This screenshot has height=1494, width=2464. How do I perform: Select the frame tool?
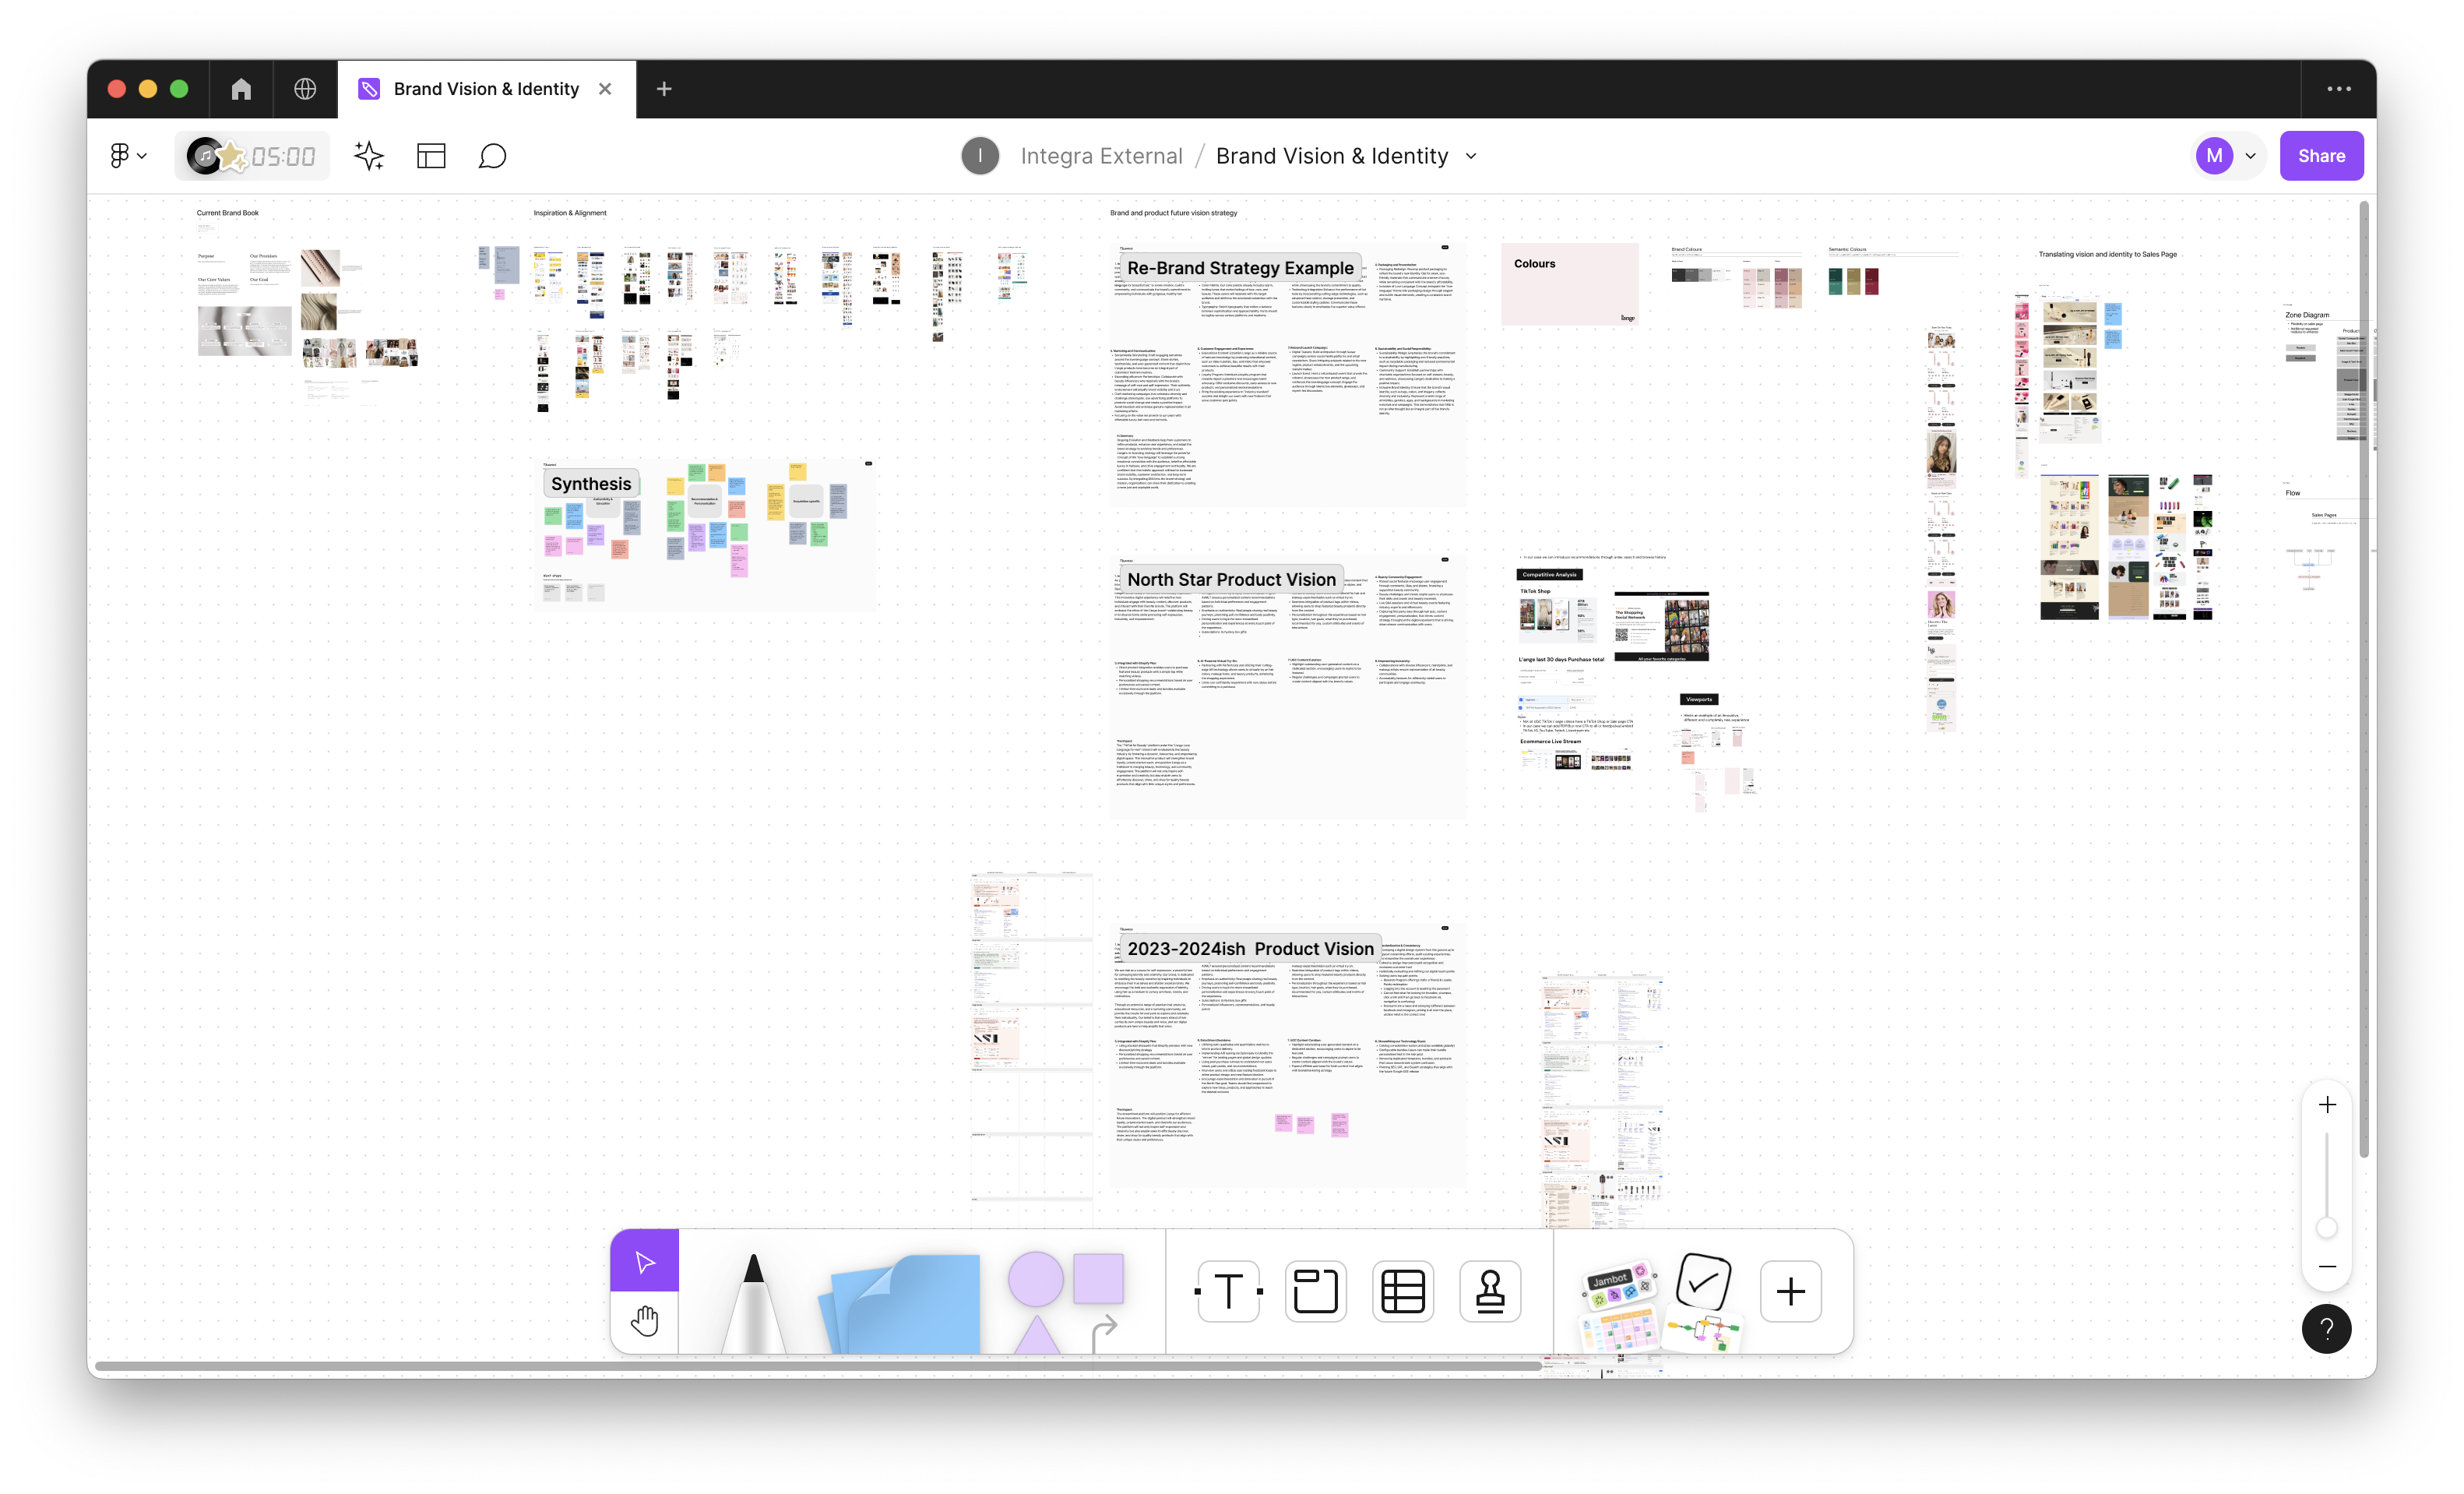point(1316,1290)
